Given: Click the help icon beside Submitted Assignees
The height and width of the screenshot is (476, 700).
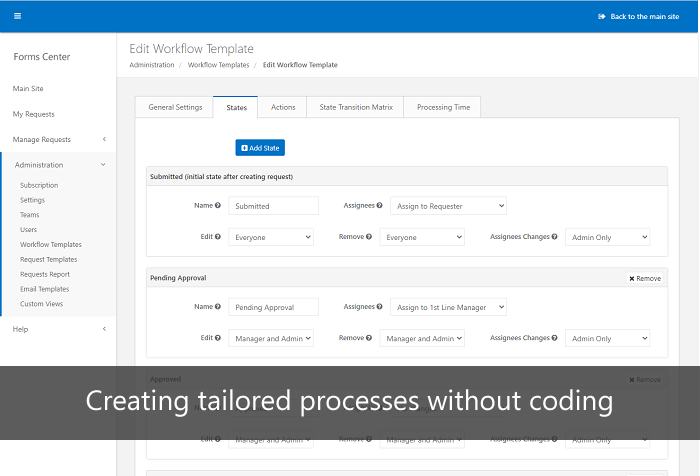Looking at the screenshot, I should click(379, 205).
